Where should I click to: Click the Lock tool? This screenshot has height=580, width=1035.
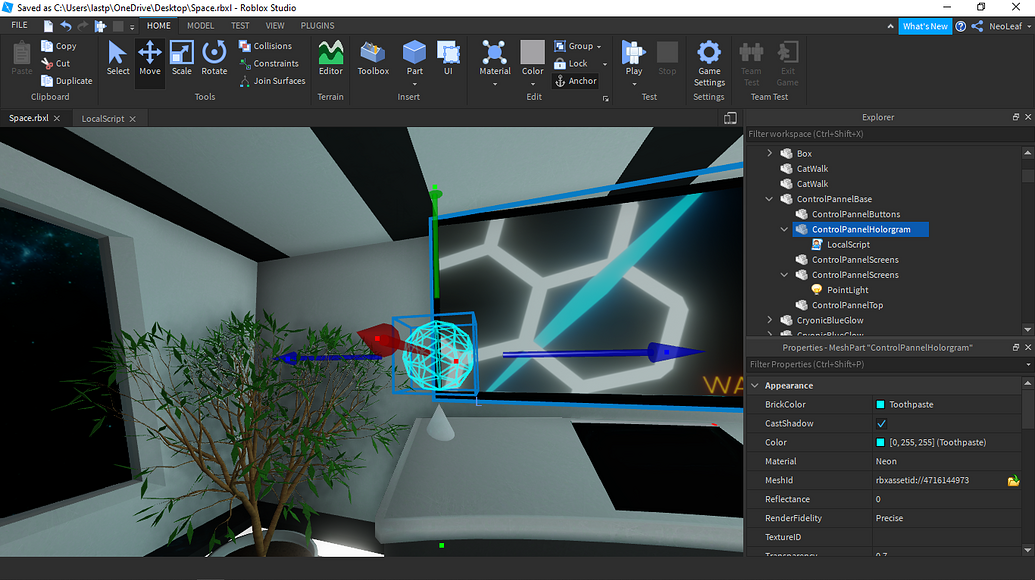click(570, 63)
